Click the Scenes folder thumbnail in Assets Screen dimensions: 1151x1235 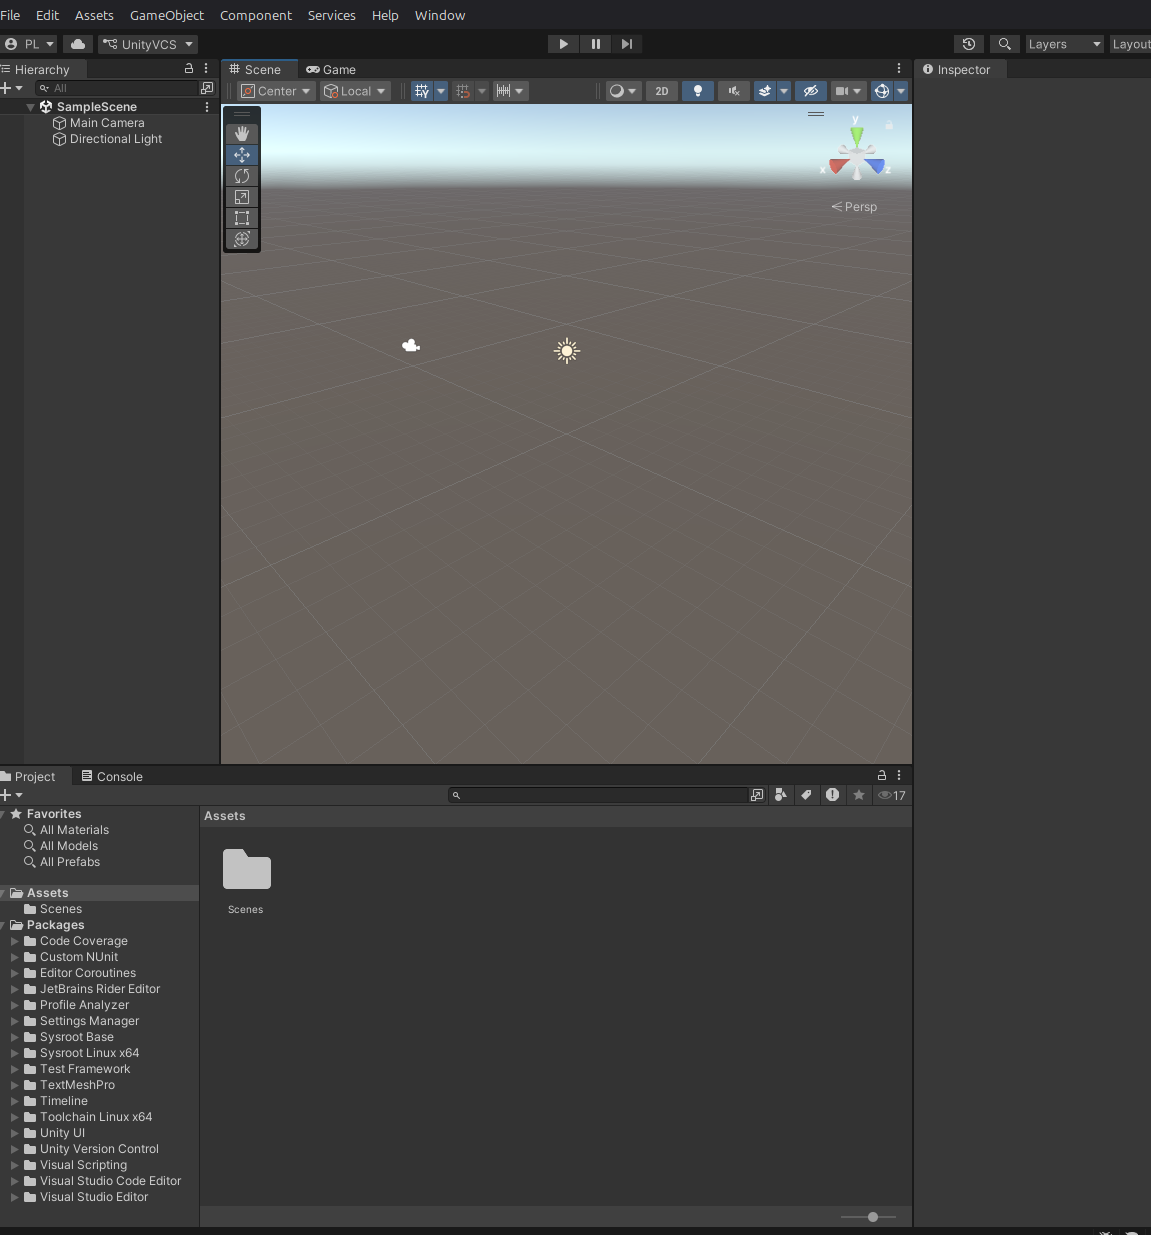247,870
